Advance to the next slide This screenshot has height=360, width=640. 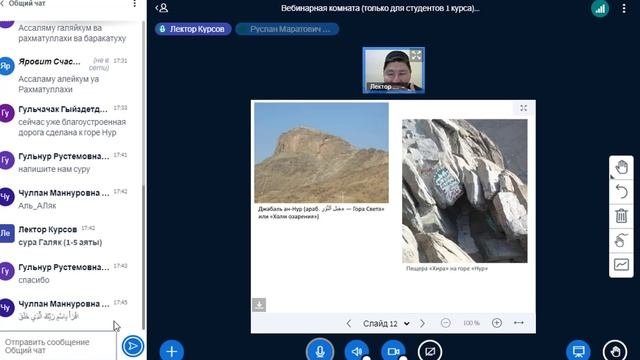click(x=422, y=323)
